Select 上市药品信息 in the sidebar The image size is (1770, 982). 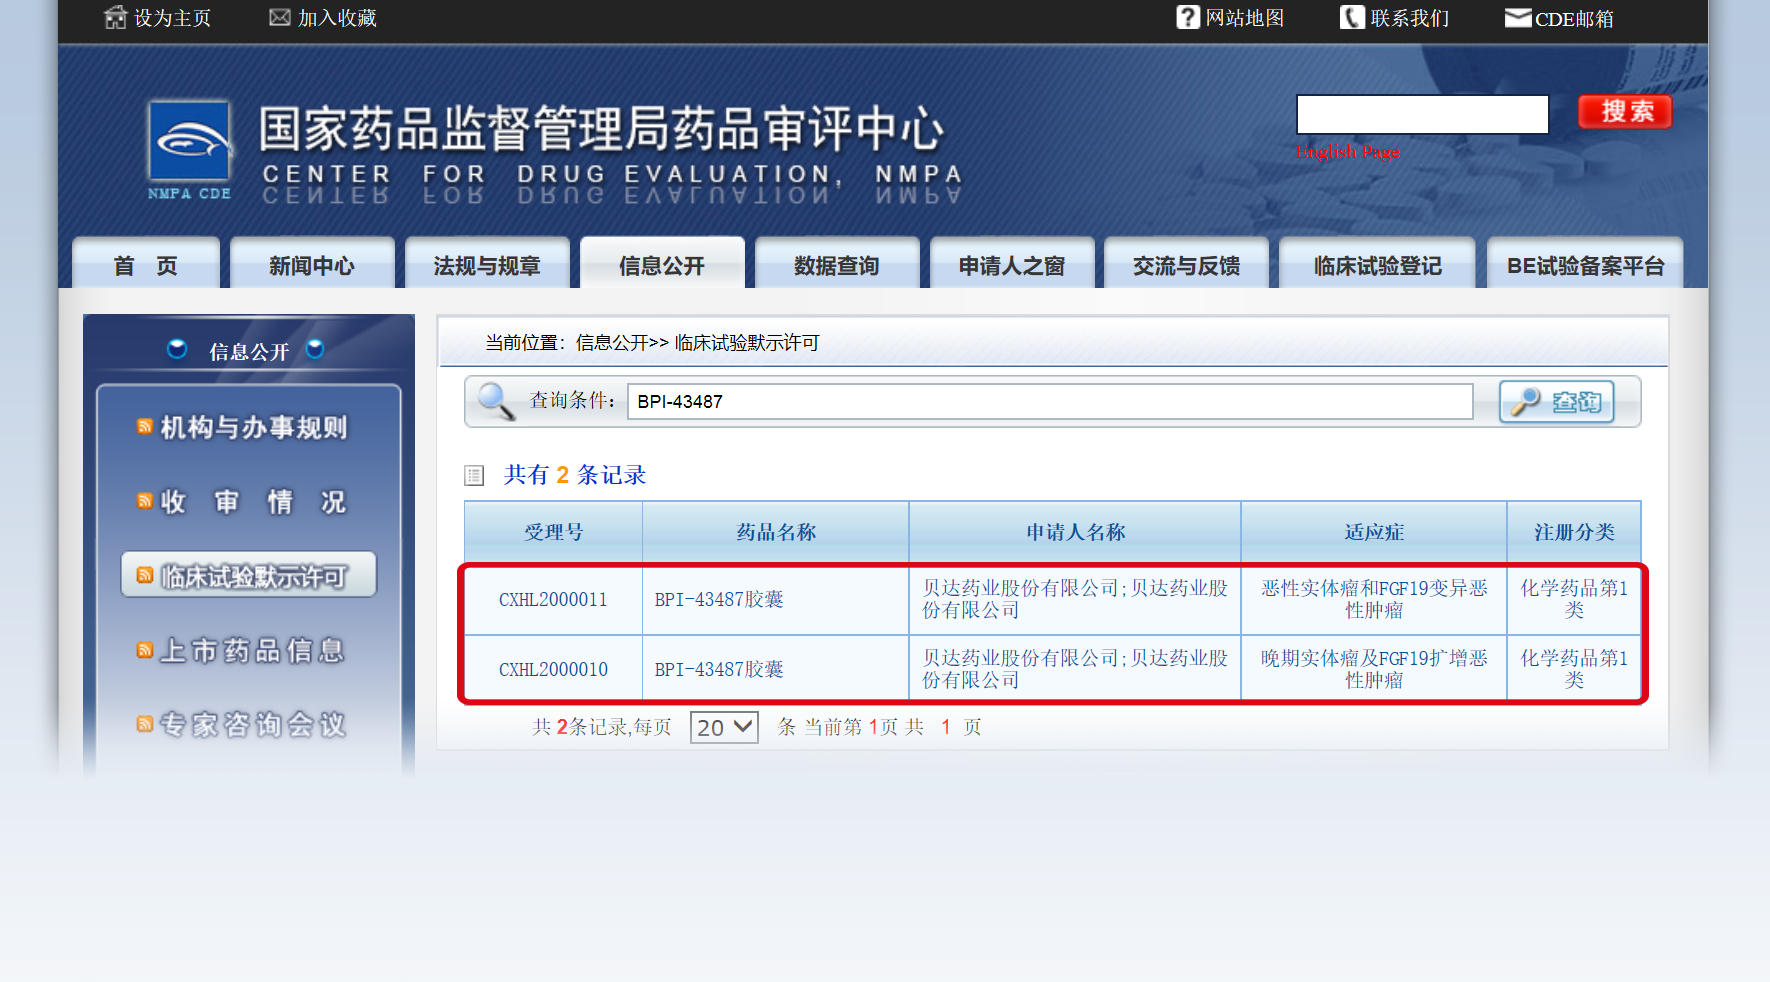point(253,650)
